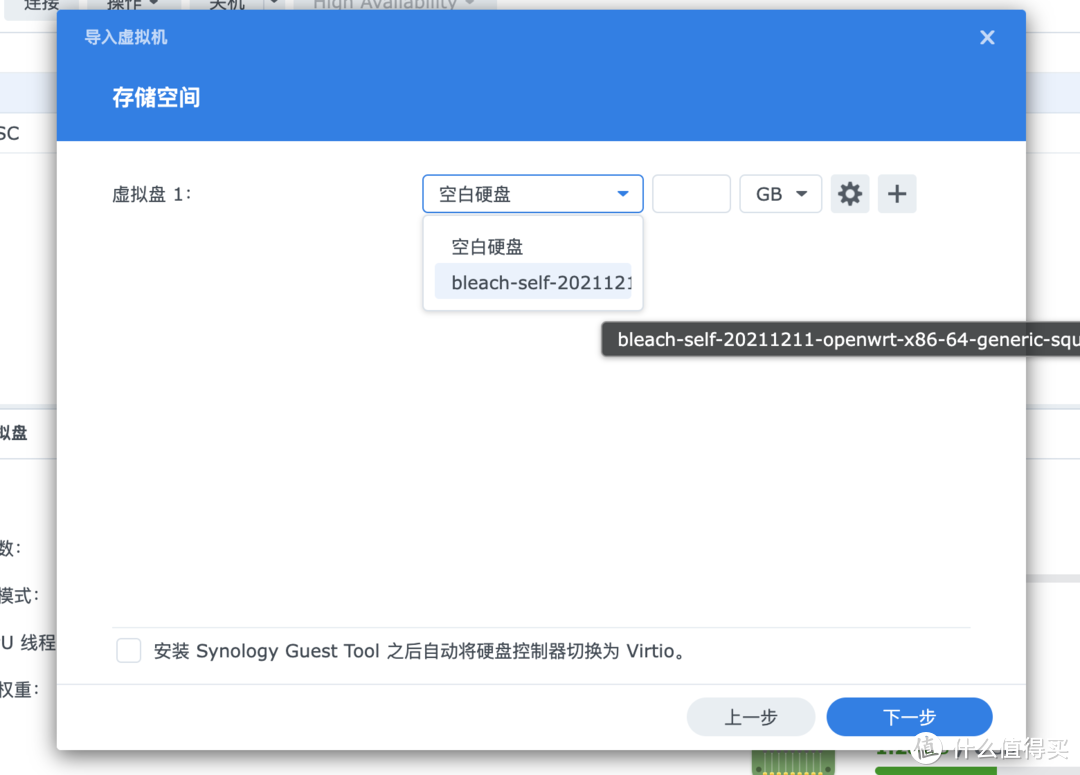The height and width of the screenshot is (775, 1080).
Task: Click the 下一步 button
Action: tap(908, 717)
